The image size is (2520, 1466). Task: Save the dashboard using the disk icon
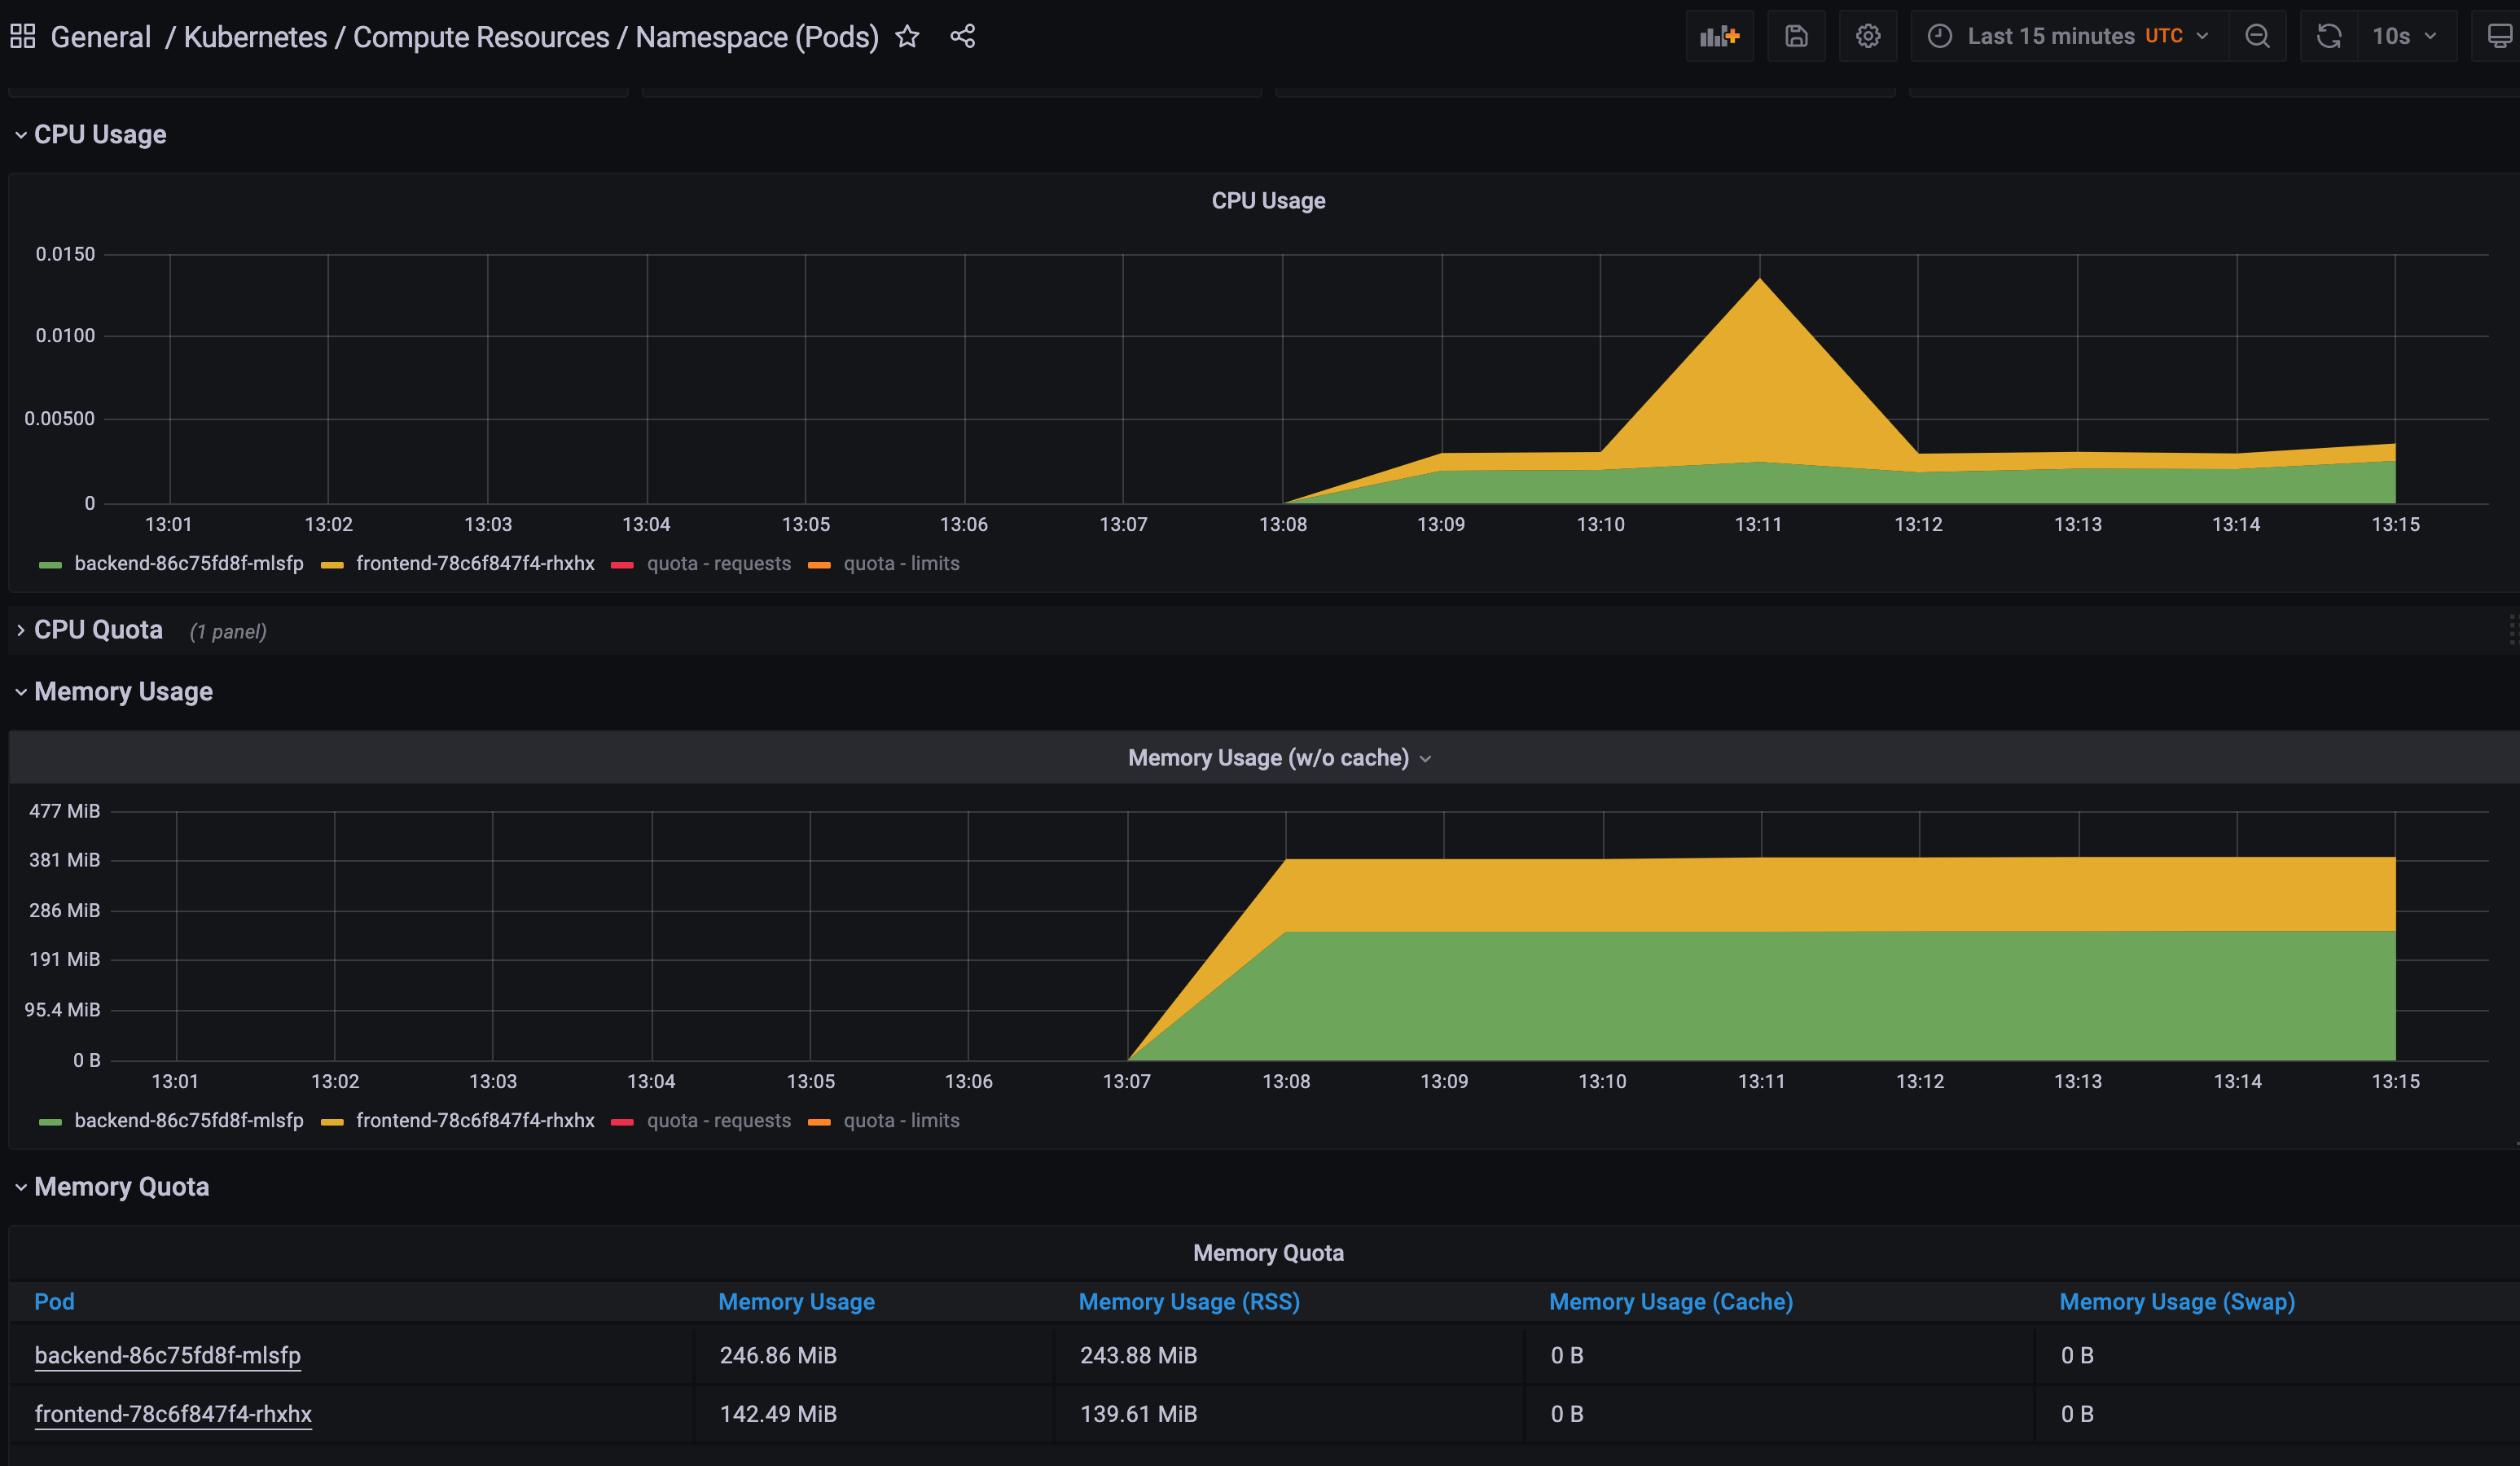[x=1796, y=36]
